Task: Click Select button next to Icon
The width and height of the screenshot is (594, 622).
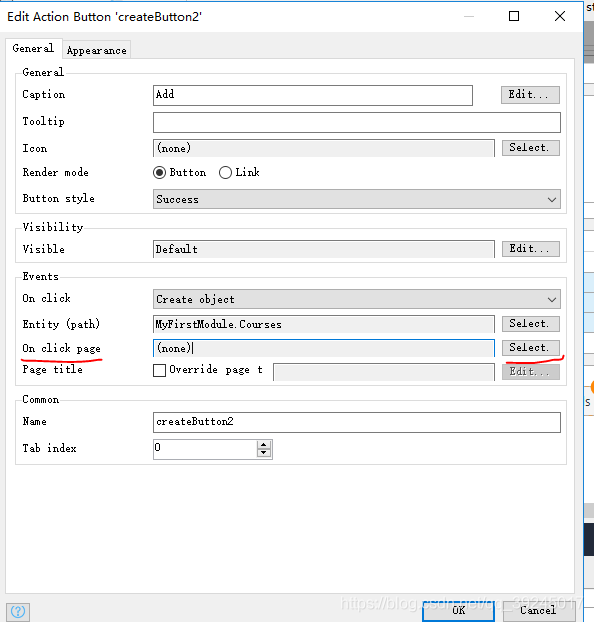Action: 531,148
